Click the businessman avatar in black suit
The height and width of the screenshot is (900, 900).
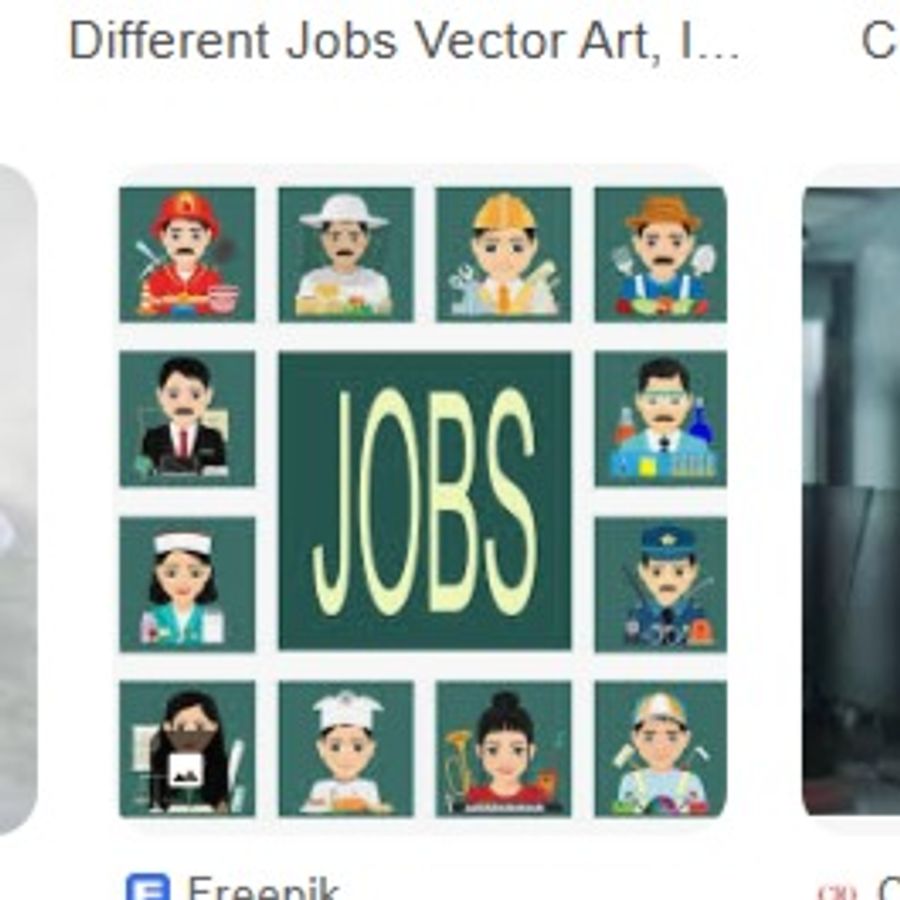187,418
